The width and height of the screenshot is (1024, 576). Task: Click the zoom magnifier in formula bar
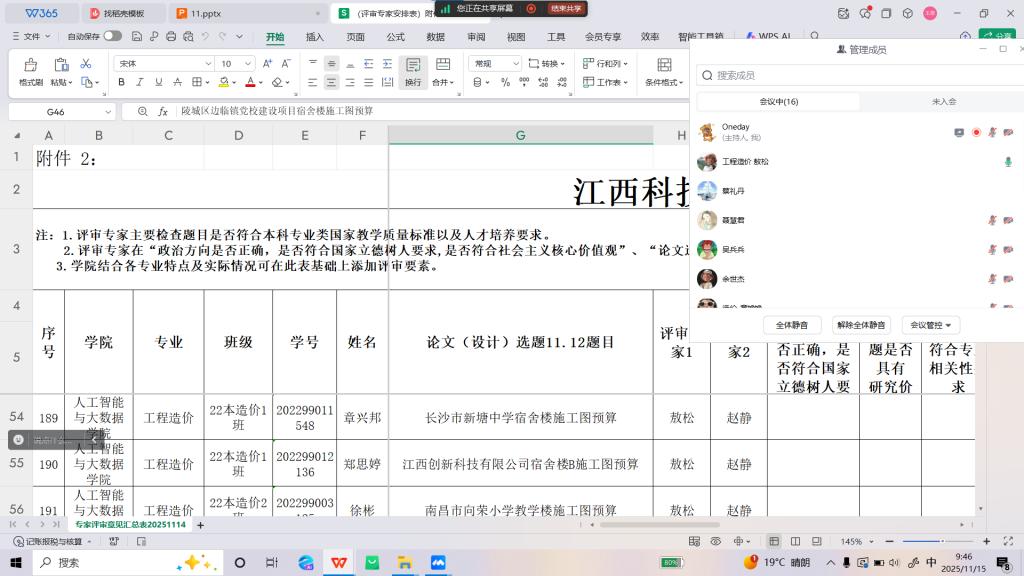[142, 112]
